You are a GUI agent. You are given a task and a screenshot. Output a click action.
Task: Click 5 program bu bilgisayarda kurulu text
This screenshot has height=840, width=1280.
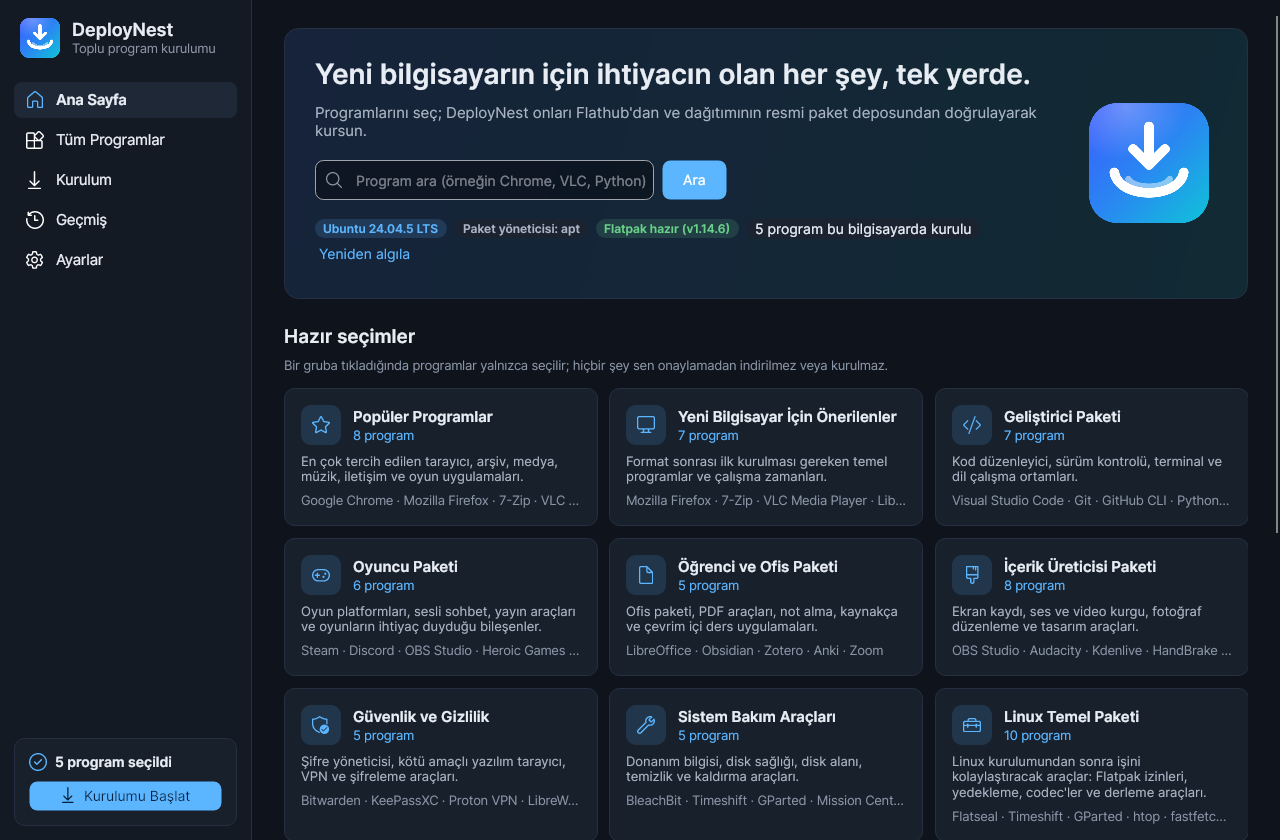coord(863,229)
